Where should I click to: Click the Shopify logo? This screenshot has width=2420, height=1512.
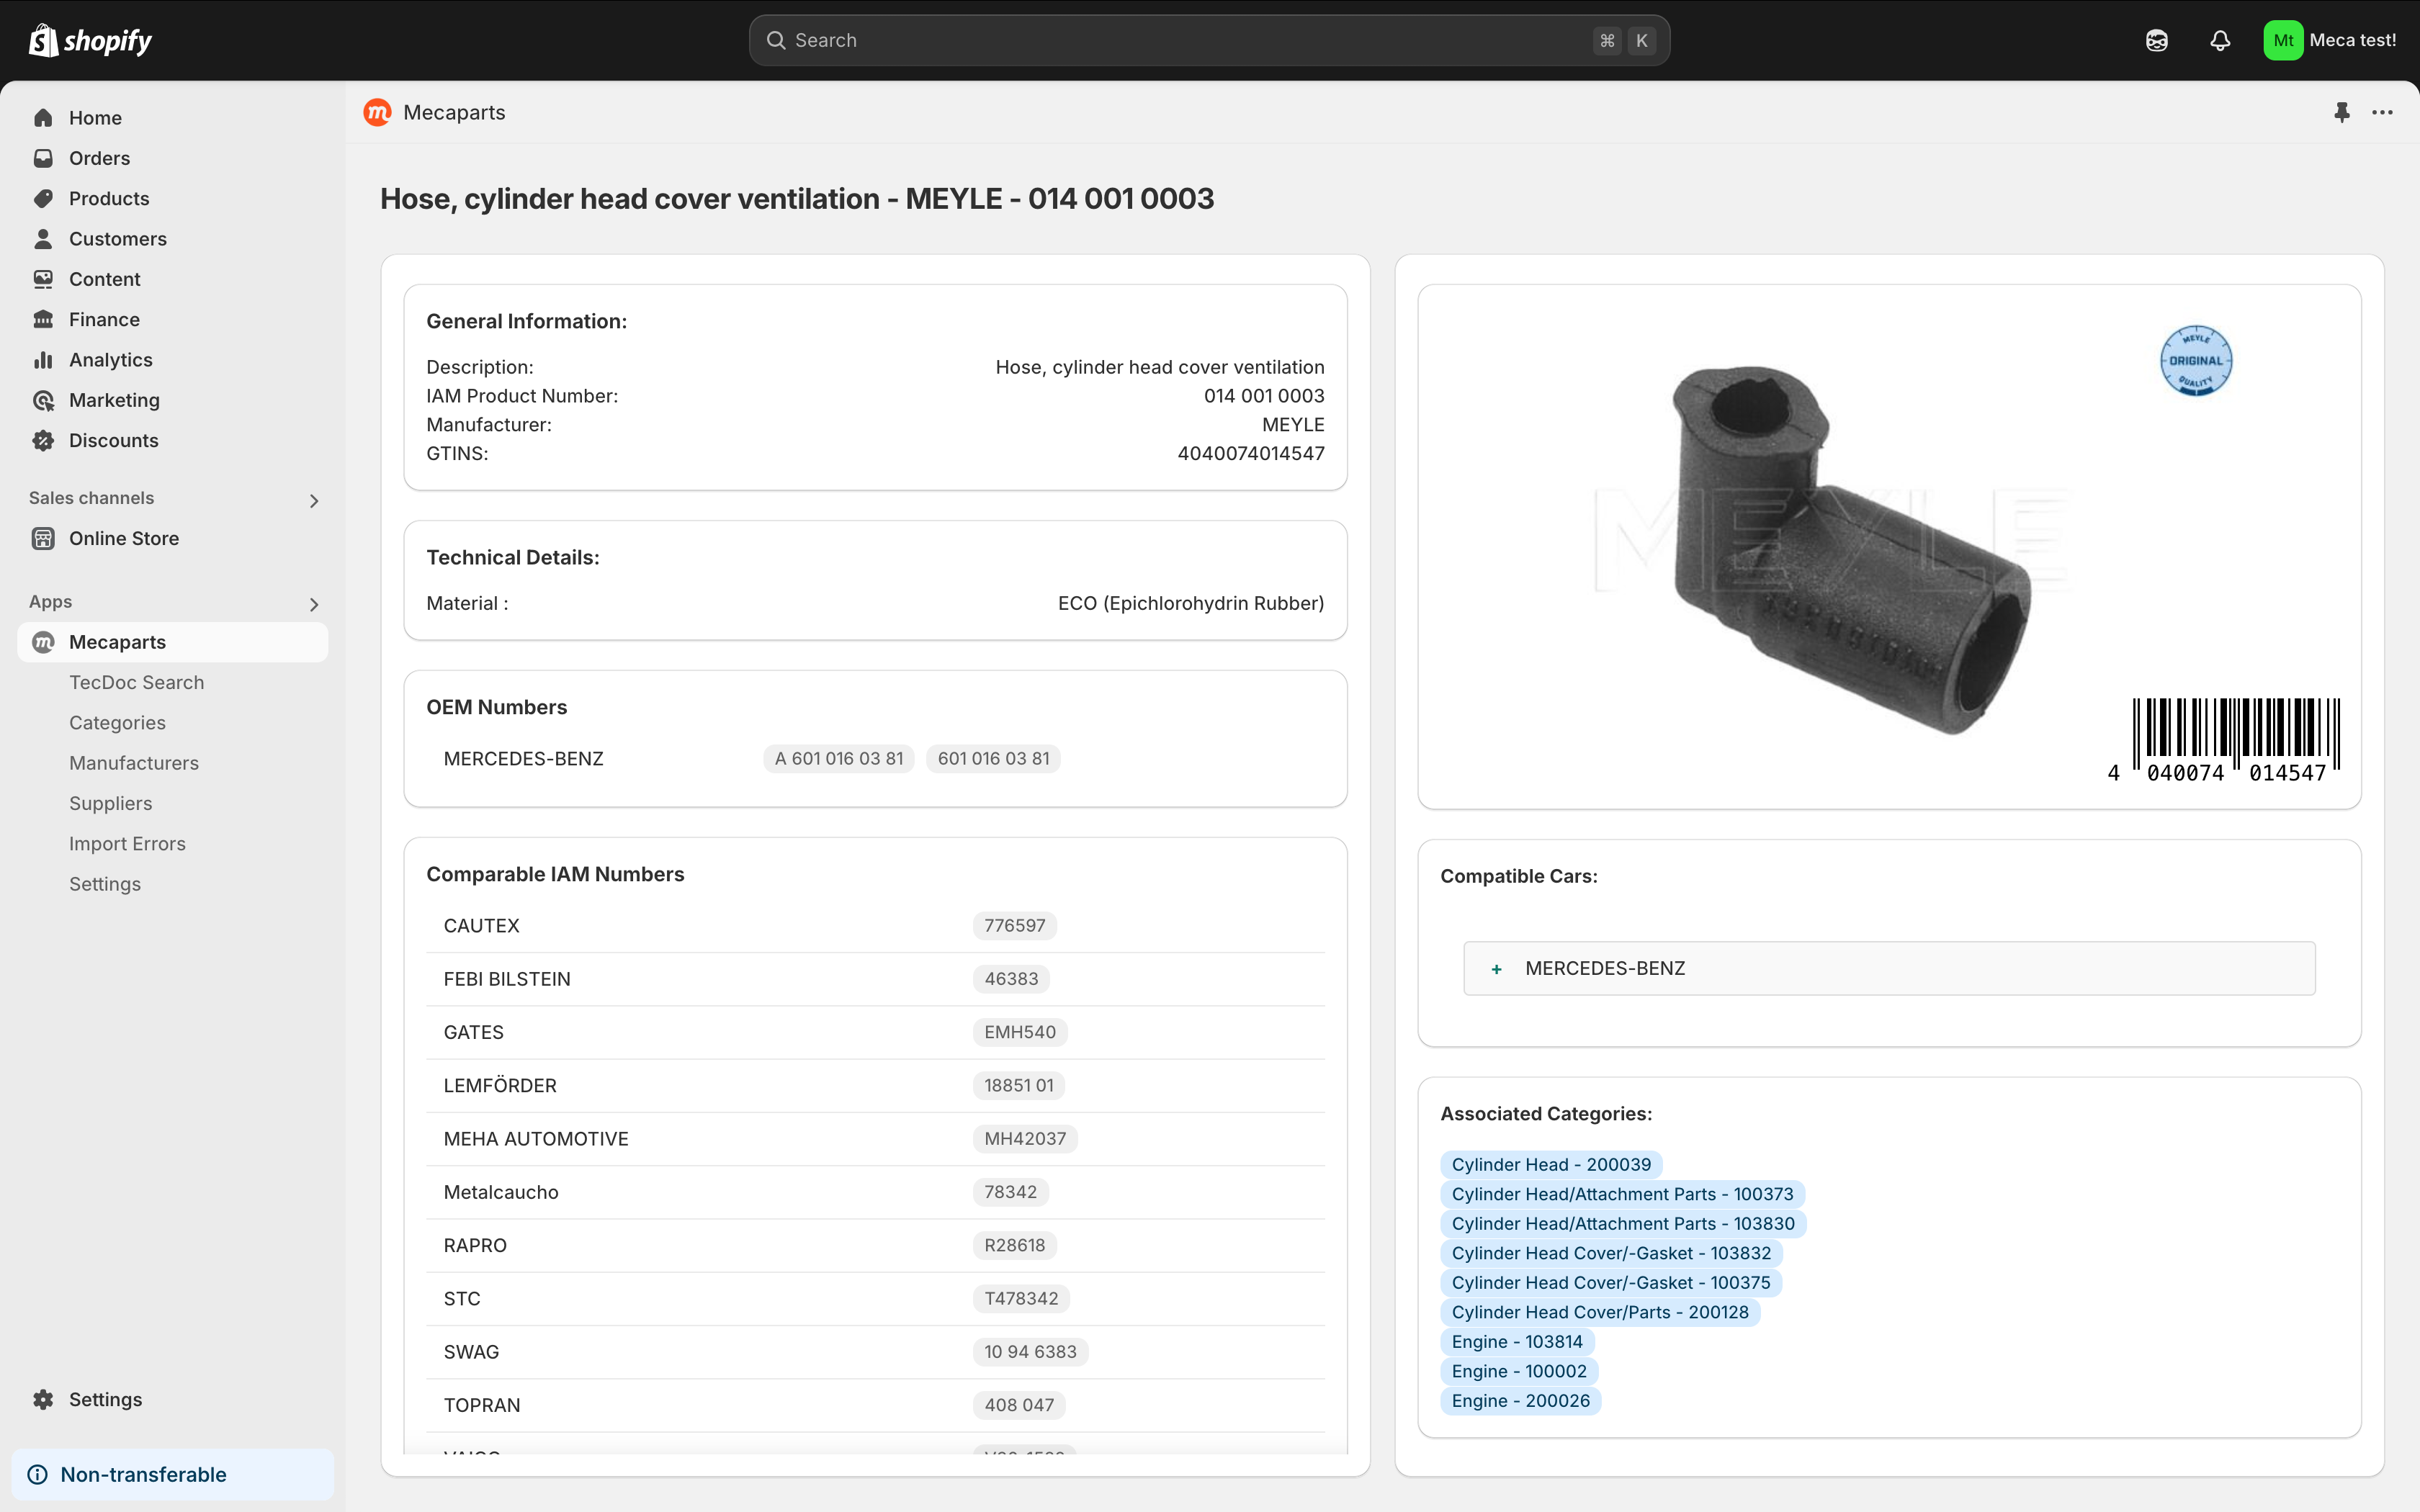[x=90, y=40]
